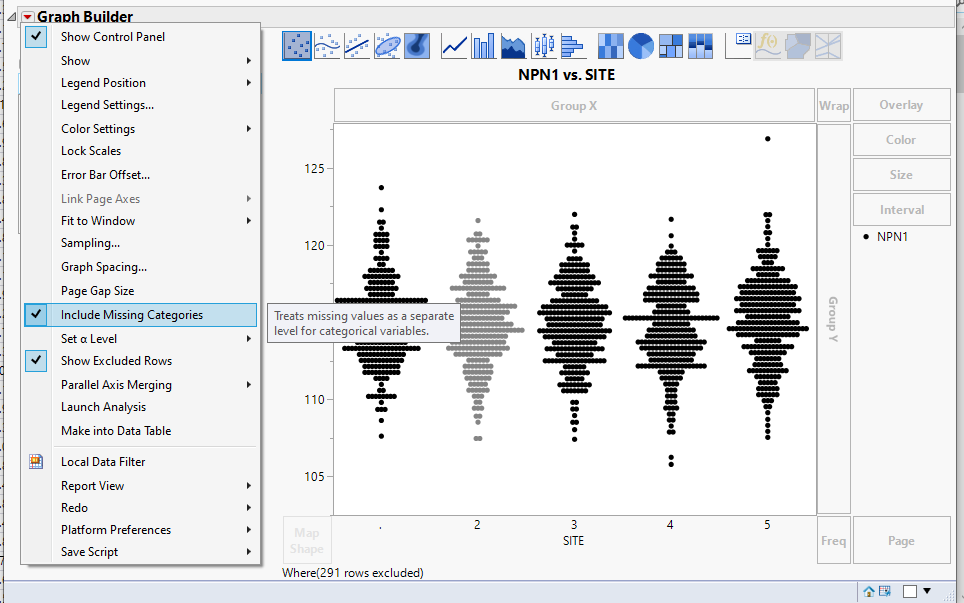This screenshot has height=603, width=964.
Task: Expand the Redo submenu
Action: [141, 508]
